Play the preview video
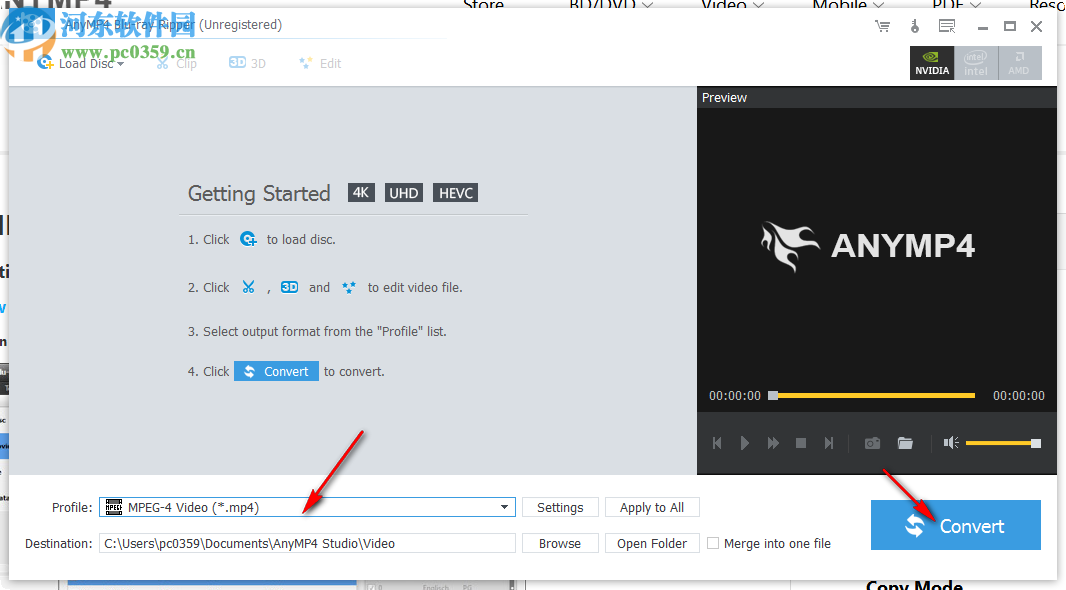 744,443
